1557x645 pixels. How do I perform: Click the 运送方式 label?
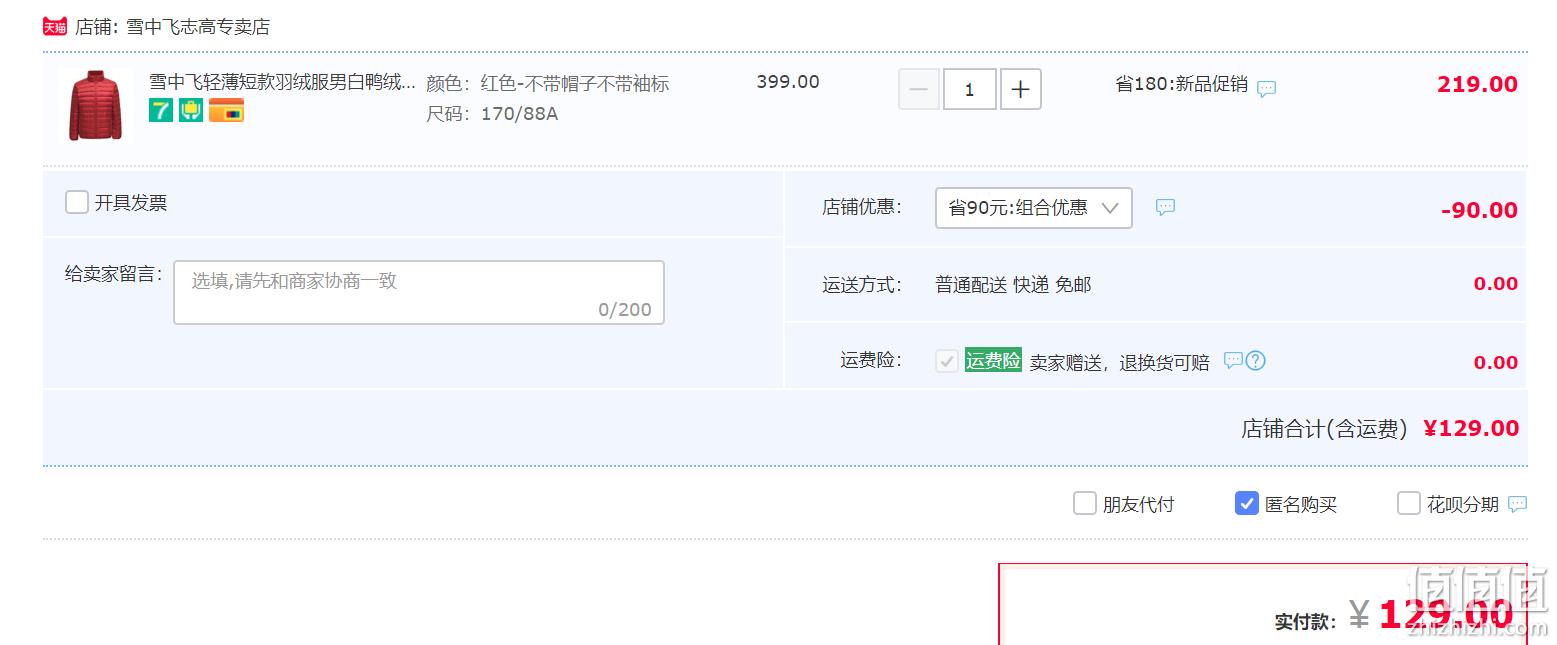(x=862, y=285)
